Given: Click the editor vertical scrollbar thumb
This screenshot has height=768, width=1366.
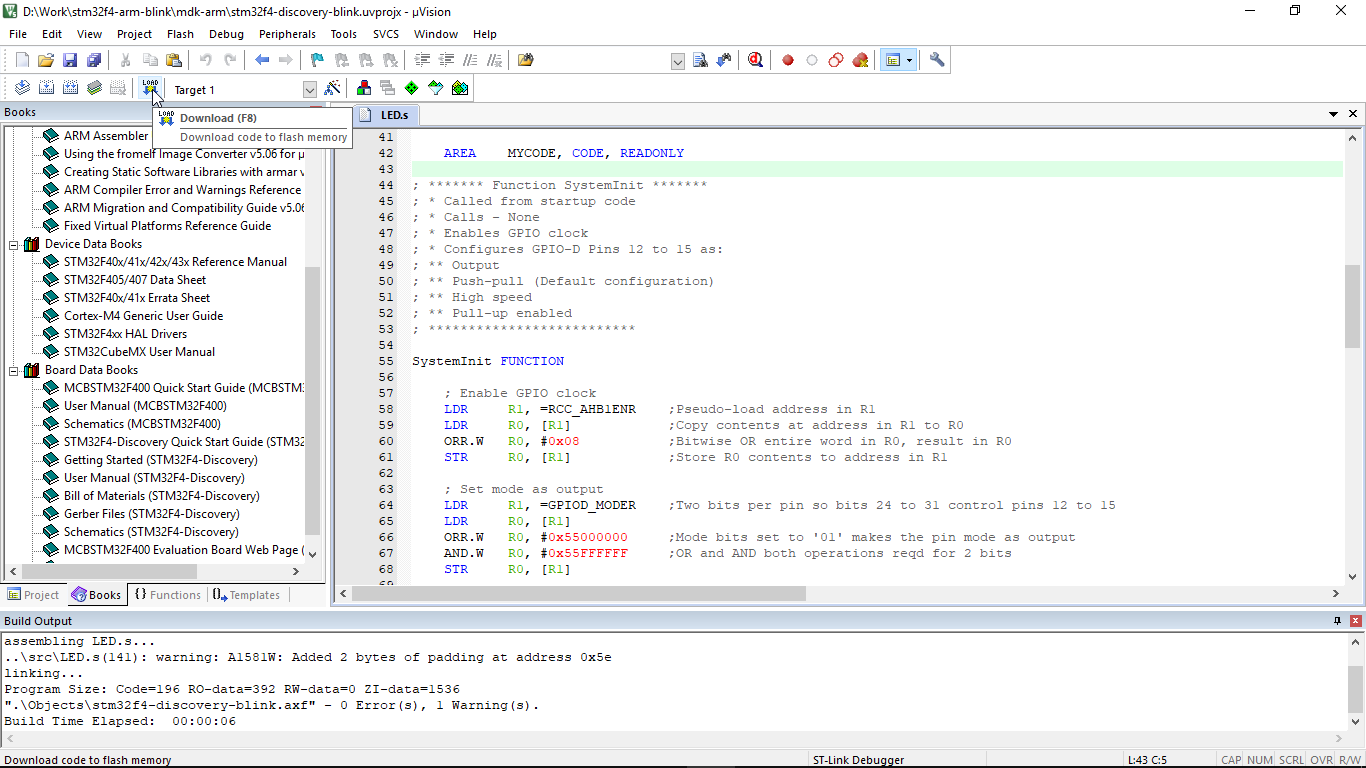Looking at the screenshot, I should point(1353,305).
